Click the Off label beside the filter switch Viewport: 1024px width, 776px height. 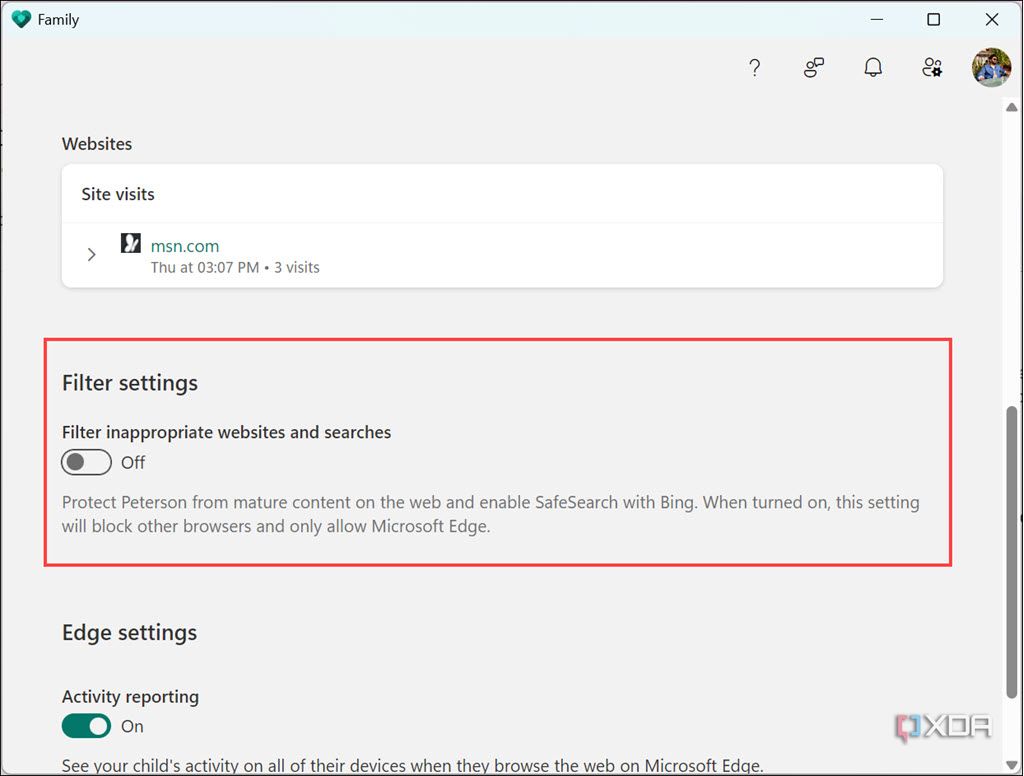tap(134, 462)
